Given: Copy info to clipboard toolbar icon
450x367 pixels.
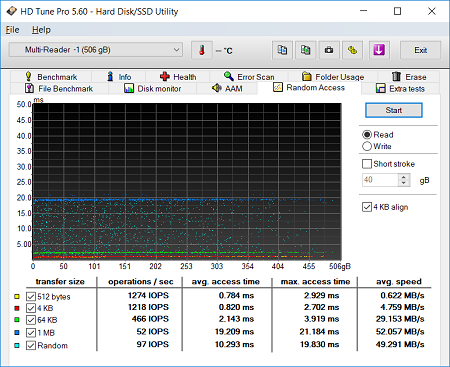Looking at the screenshot, I should (282, 50).
